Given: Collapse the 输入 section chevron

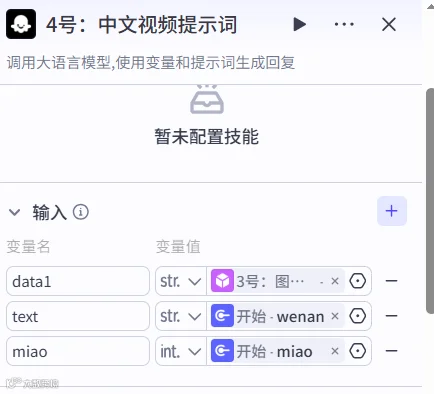Looking at the screenshot, I should pos(15,212).
